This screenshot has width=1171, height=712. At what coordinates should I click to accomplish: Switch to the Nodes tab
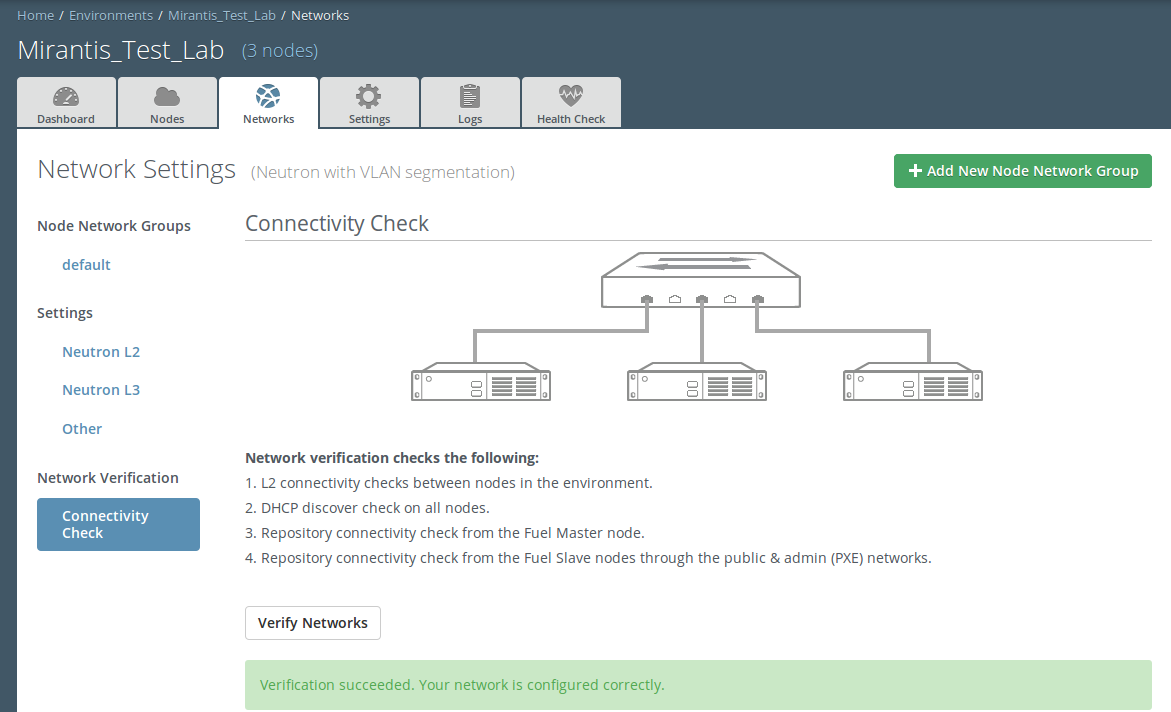click(x=167, y=102)
